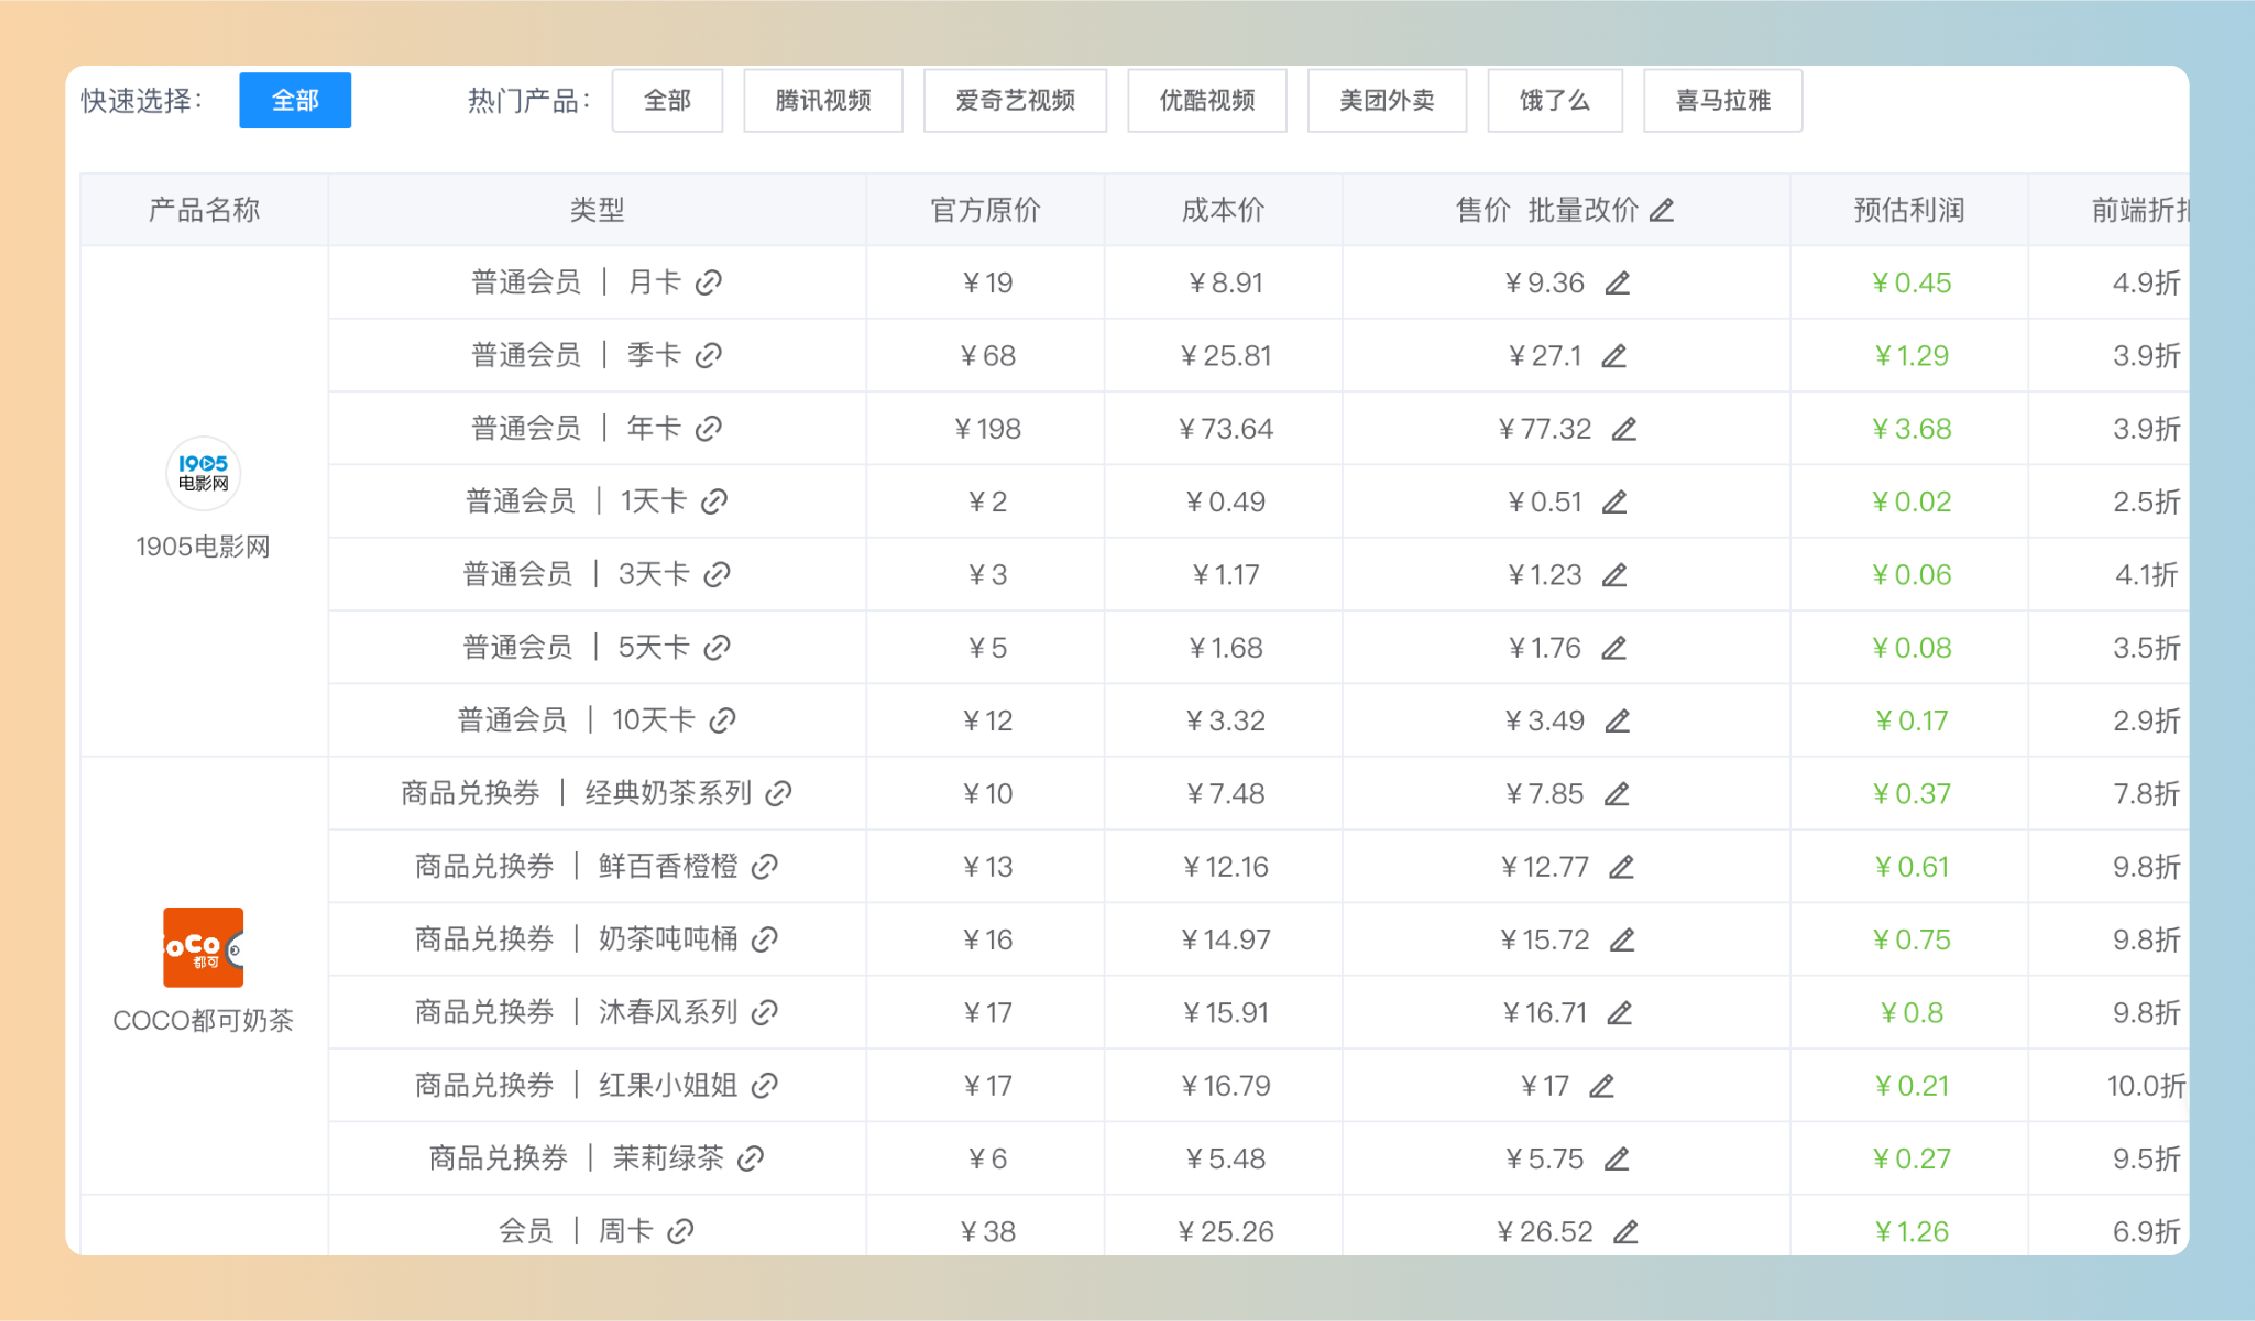Edit sale price ¥26.52 pencil icon
Viewport: 2255px width, 1321px height.
point(1625,1232)
